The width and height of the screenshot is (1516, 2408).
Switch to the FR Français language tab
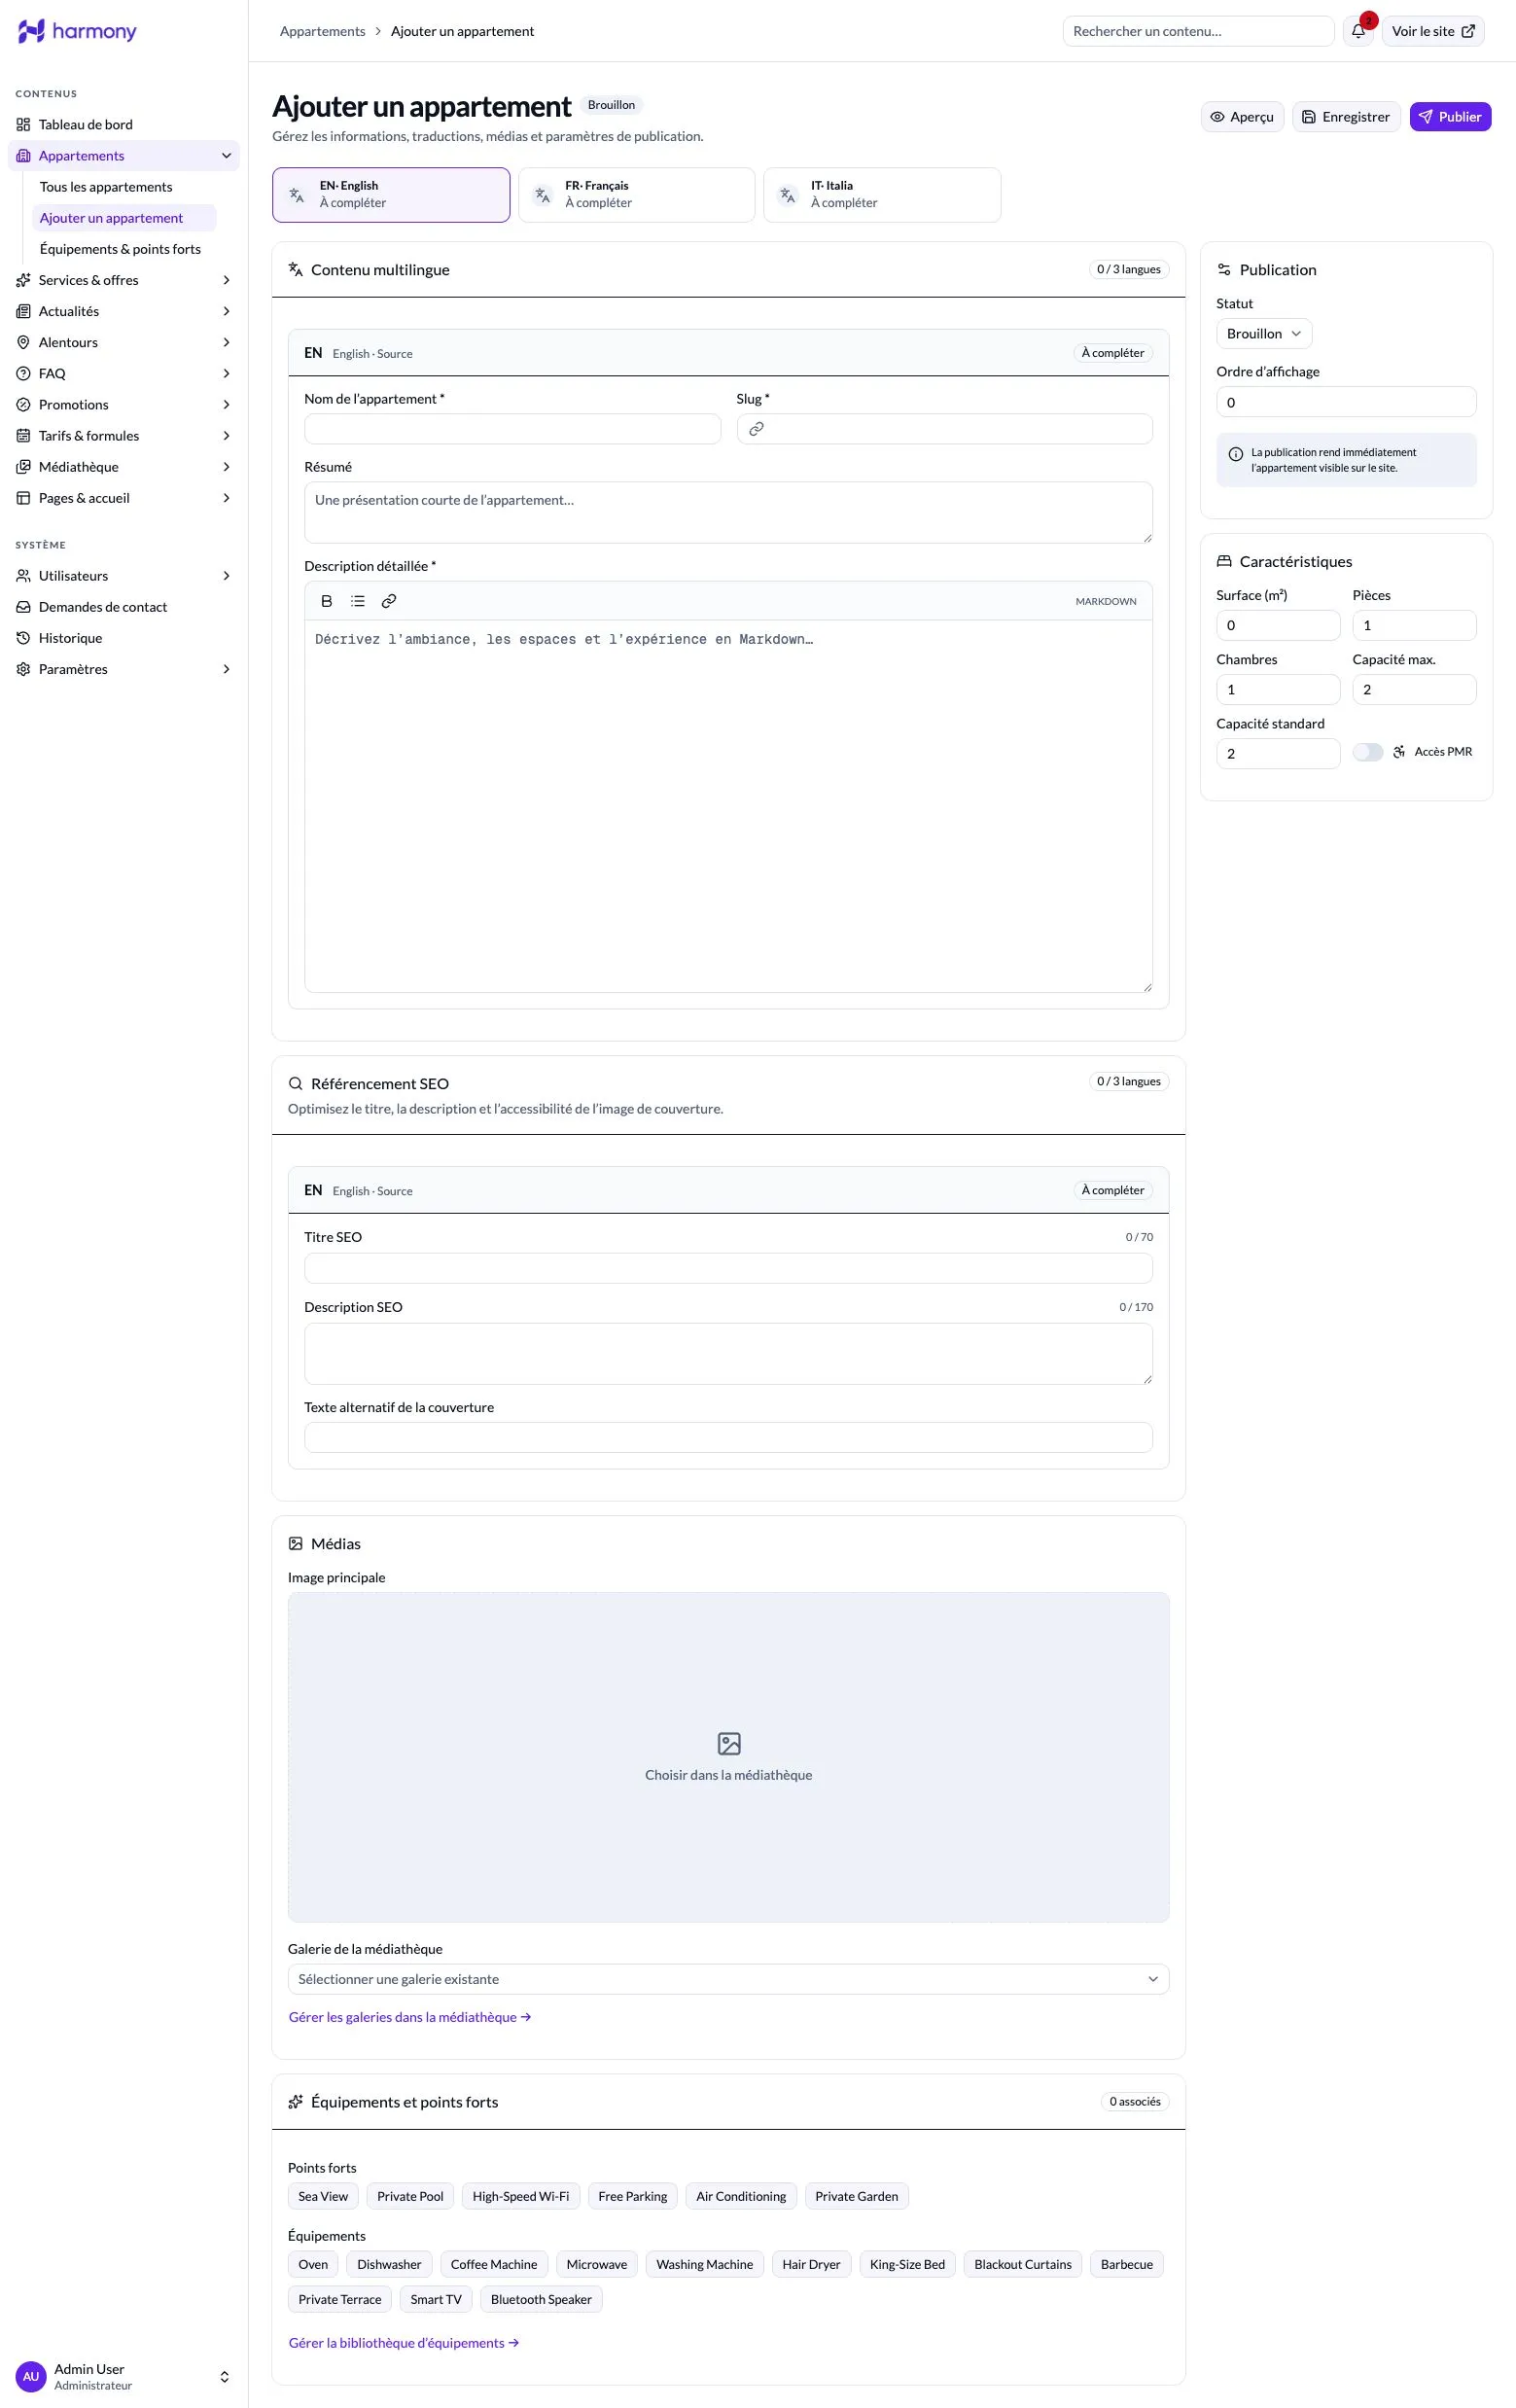click(636, 195)
